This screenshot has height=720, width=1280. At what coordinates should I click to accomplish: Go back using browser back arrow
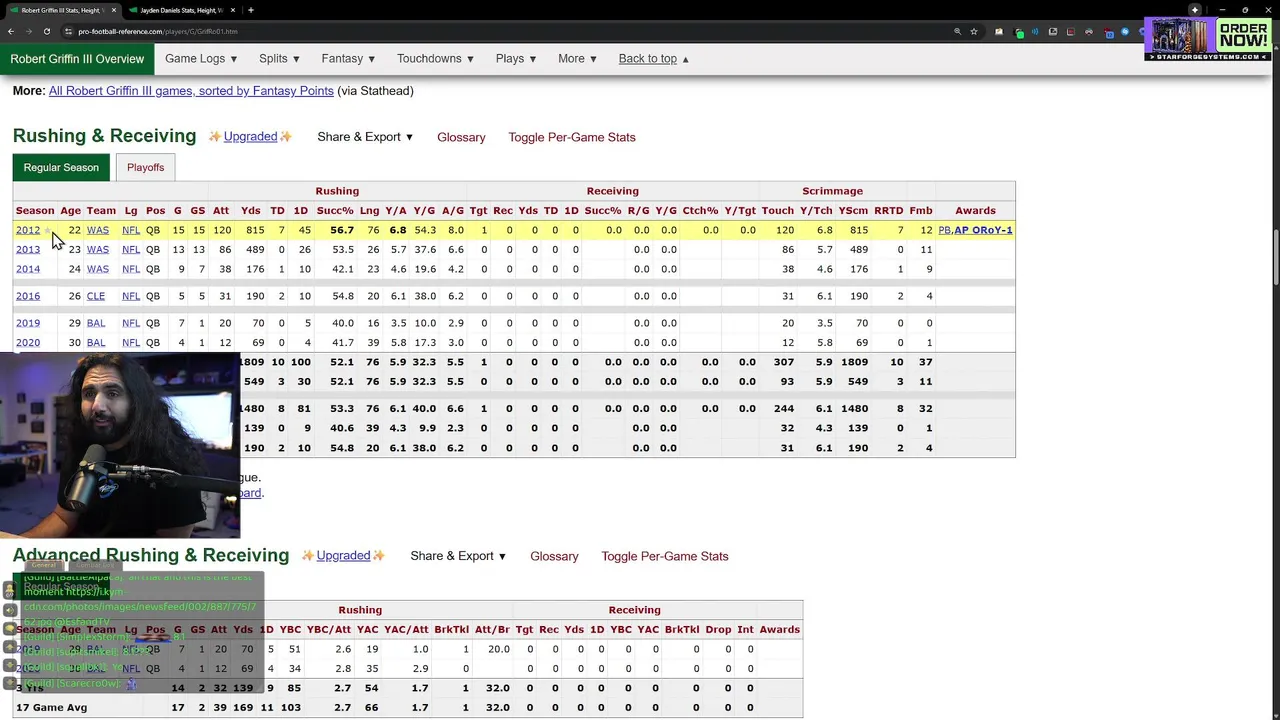[x=10, y=31]
